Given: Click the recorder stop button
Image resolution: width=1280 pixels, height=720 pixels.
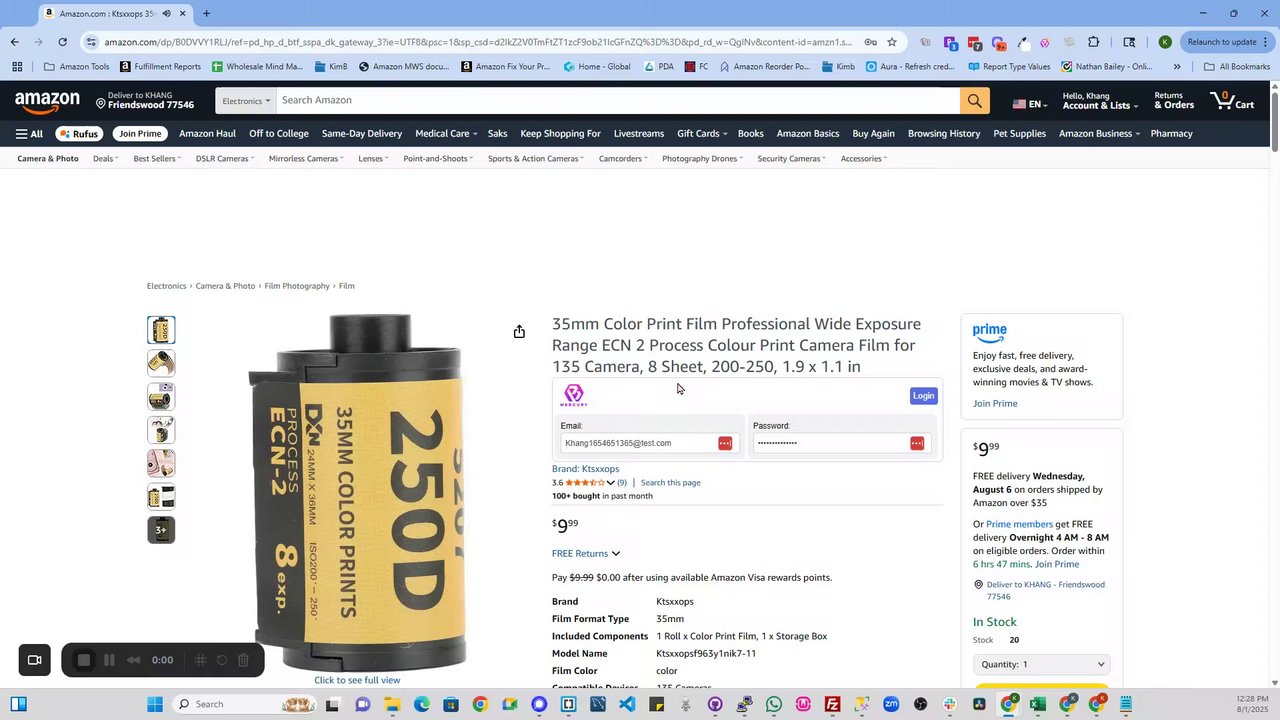Looking at the screenshot, I should pyautogui.click(x=84, y=660).
